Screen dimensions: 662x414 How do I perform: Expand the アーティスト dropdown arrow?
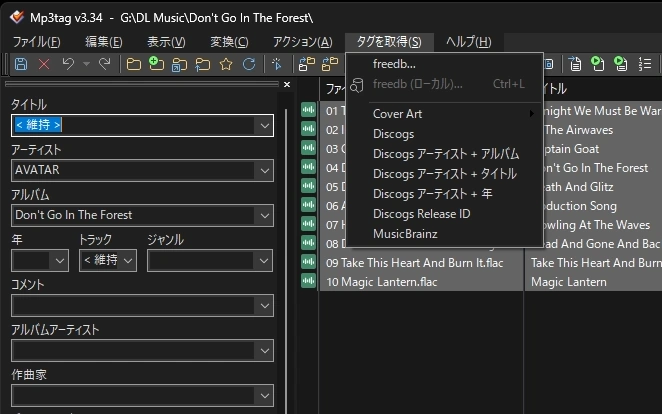(264, 170)
